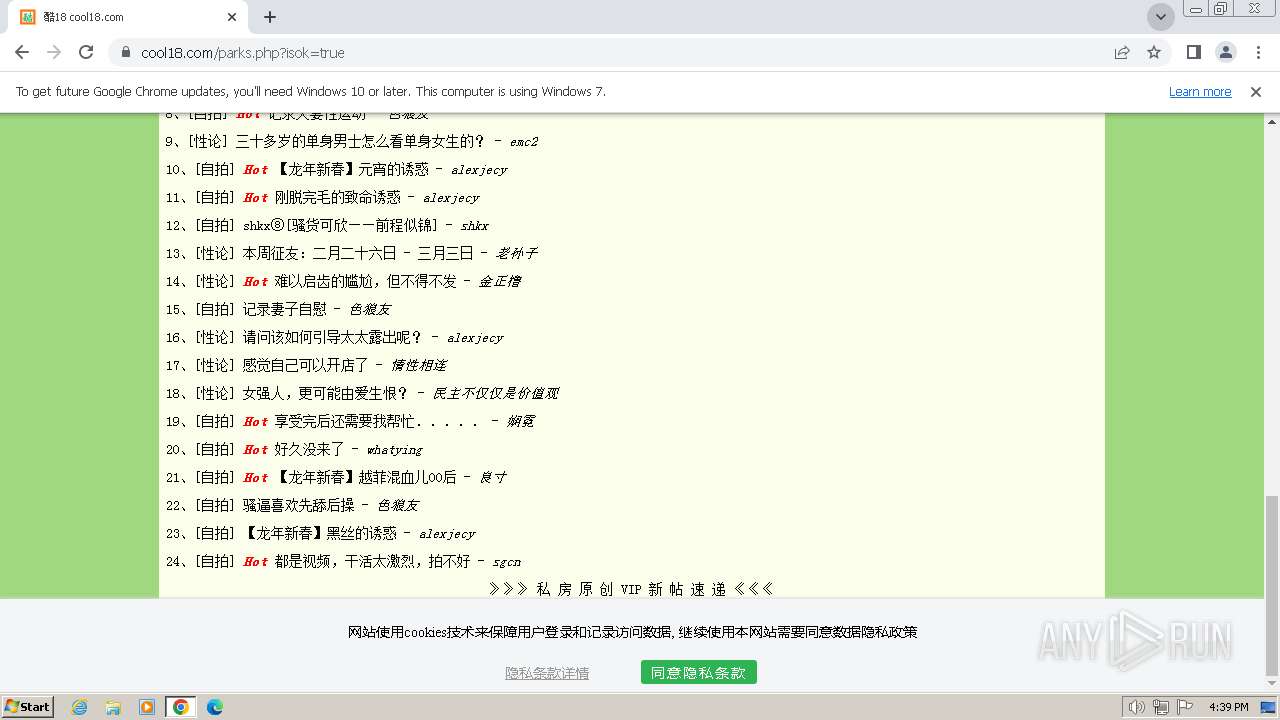The height and width of the screenshot is (720, 1280).
Task: Open post 9 by emc2
Action: (x=360, y=142)
